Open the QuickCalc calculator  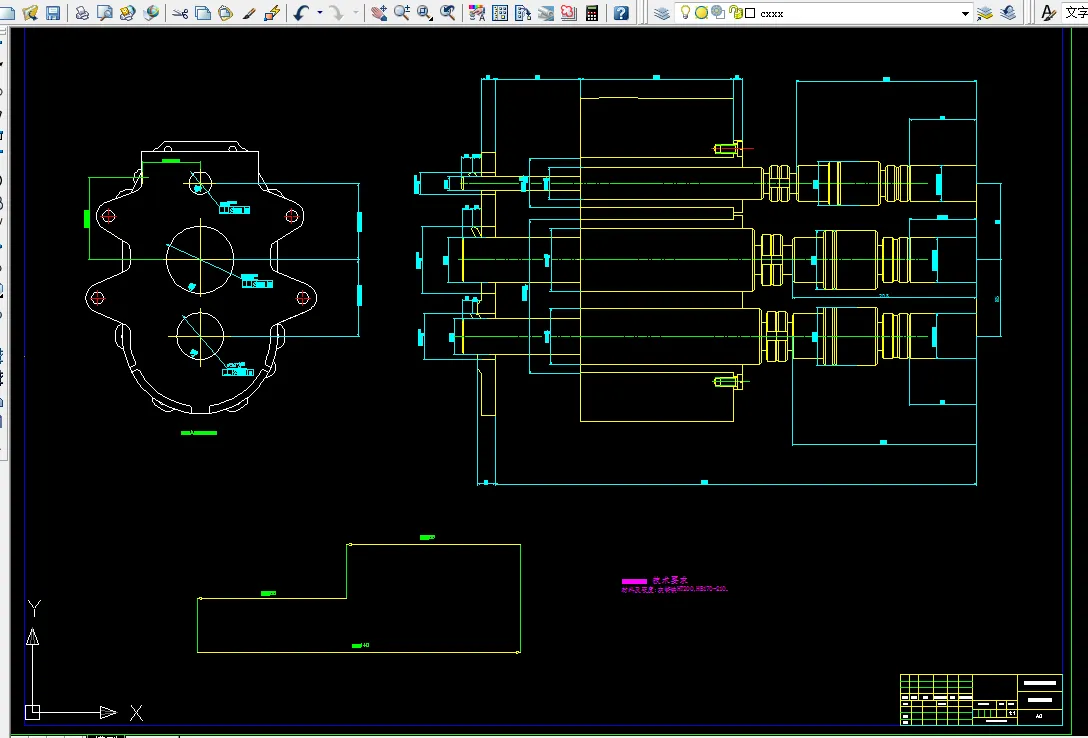592,13
